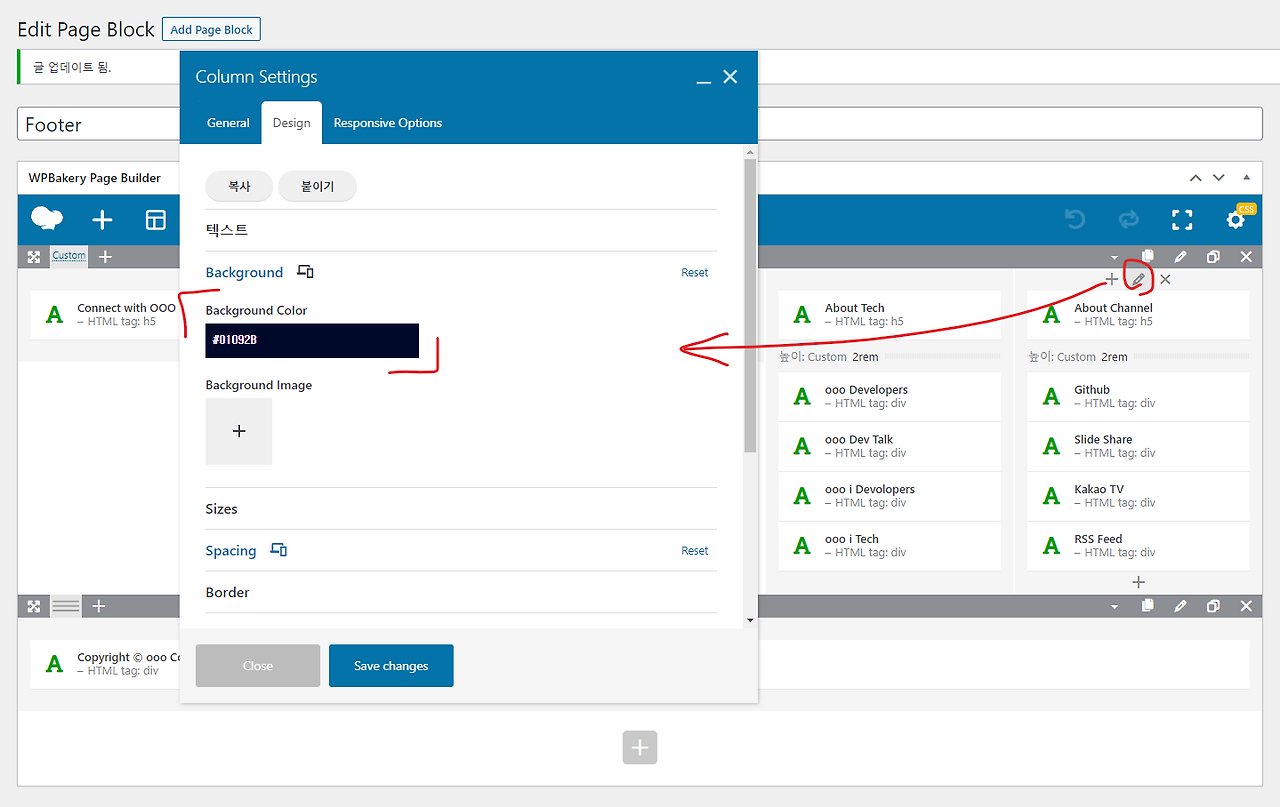
Task: Click the Column Settings dialog scrollbar
Action: 750,305
